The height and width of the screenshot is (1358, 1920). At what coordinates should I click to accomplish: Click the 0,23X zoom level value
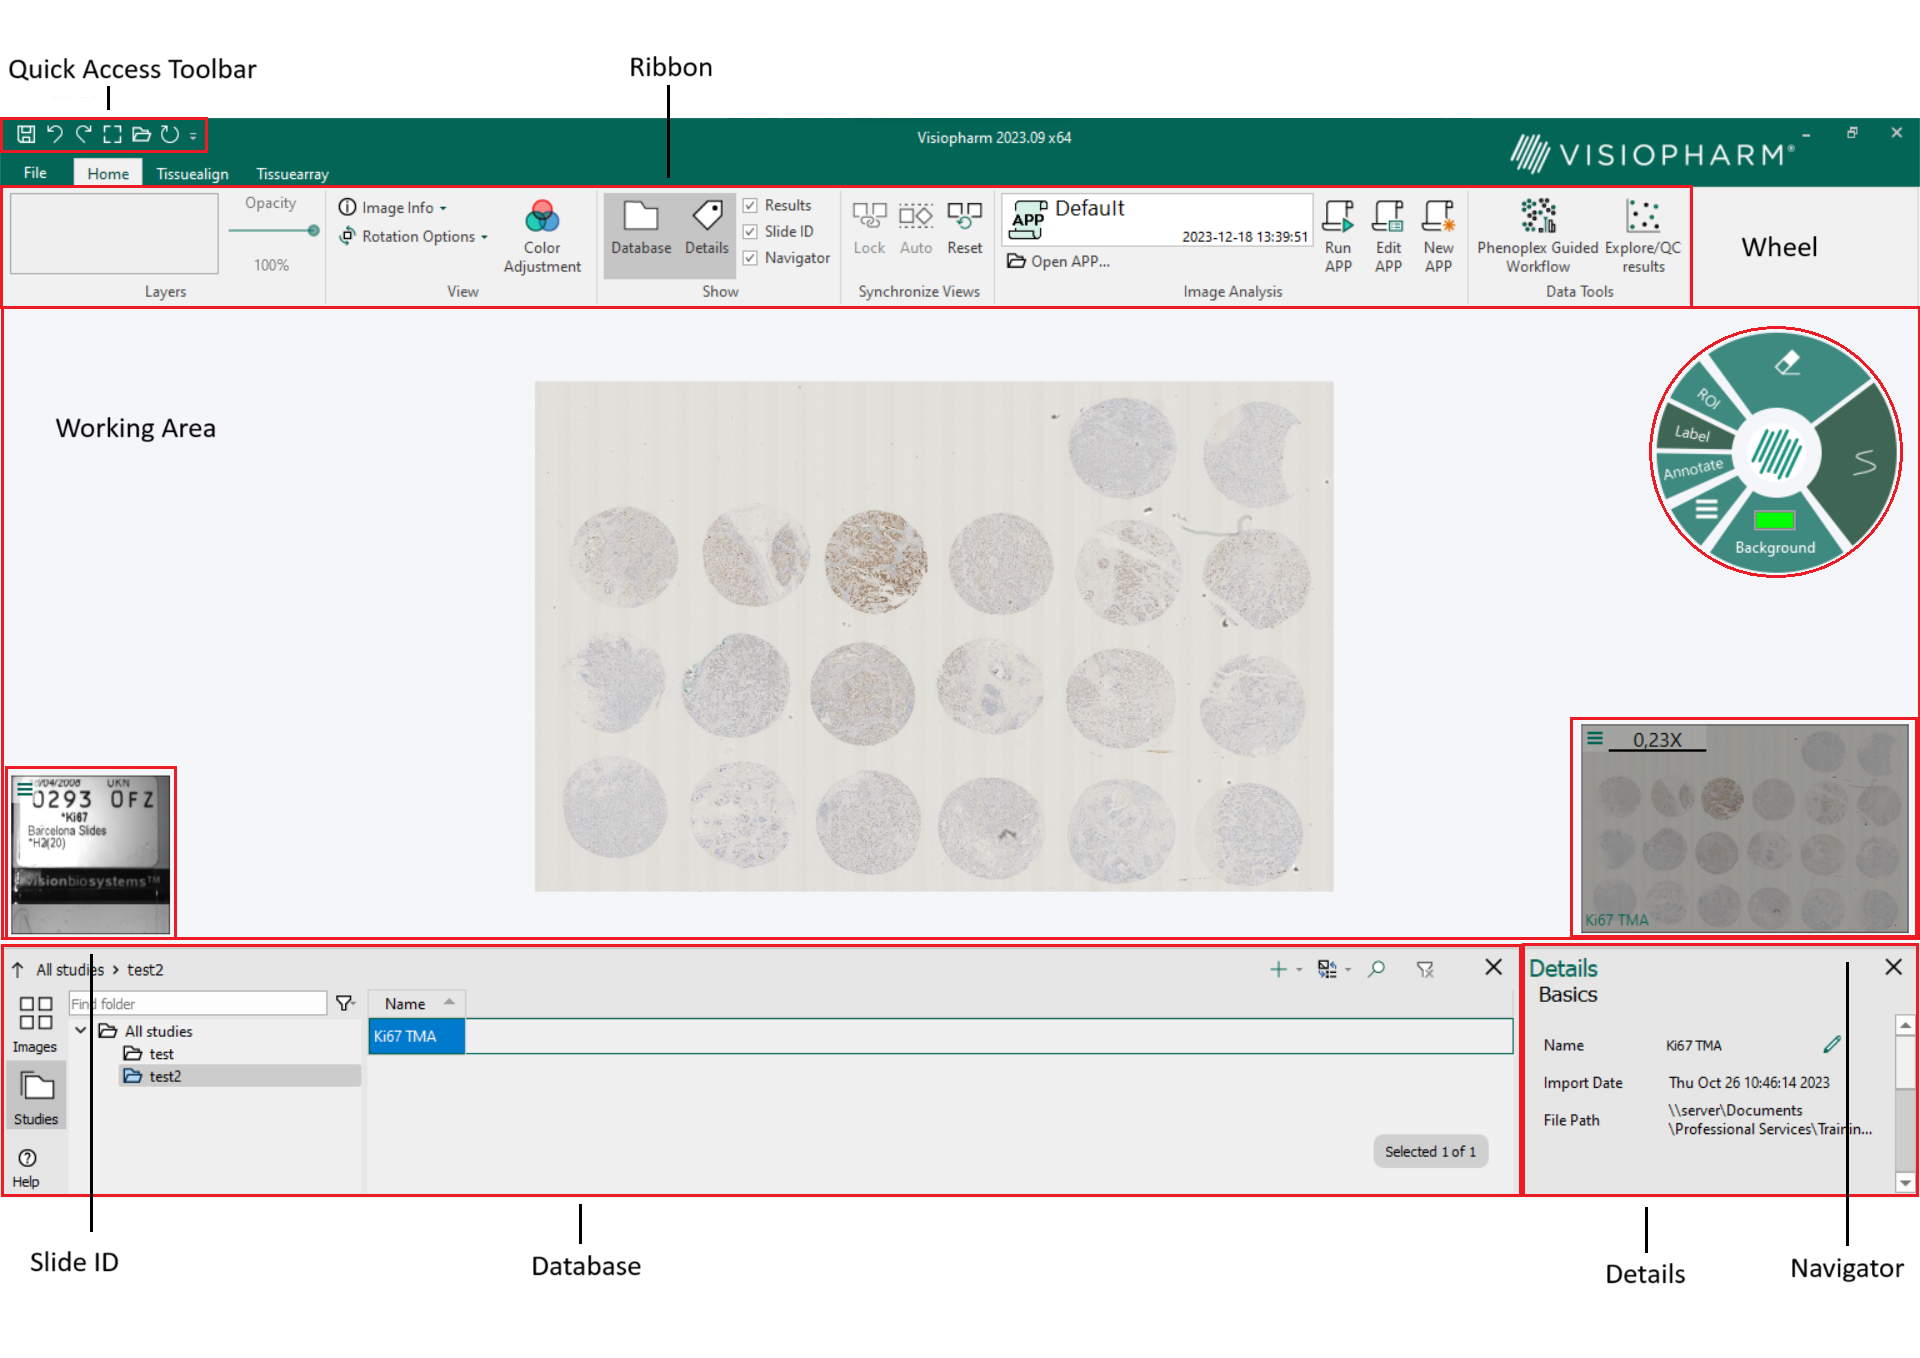(x=1657, y=740)
